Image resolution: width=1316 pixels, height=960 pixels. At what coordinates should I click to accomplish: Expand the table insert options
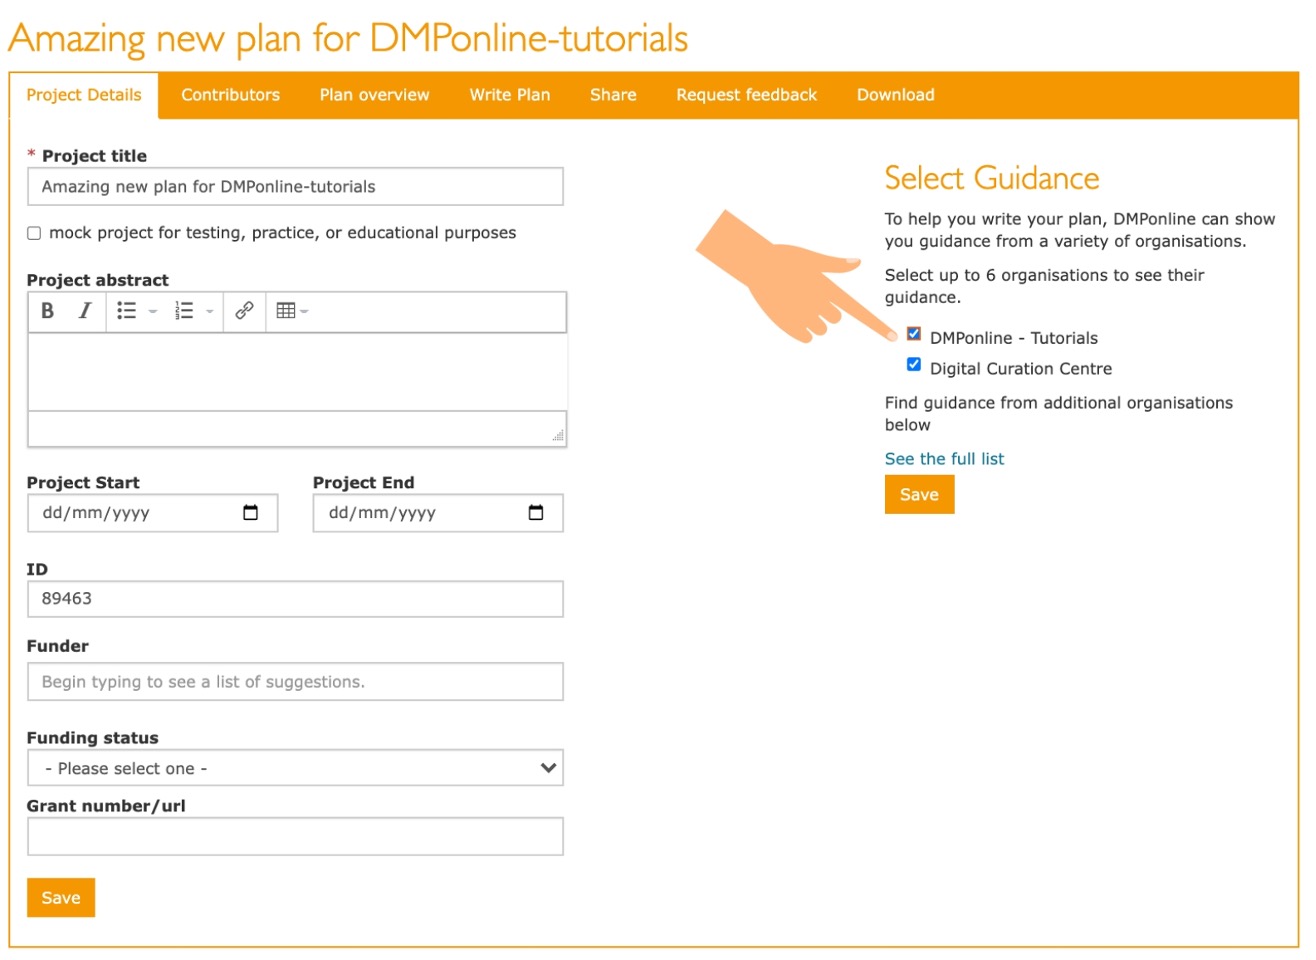point(303,311)
